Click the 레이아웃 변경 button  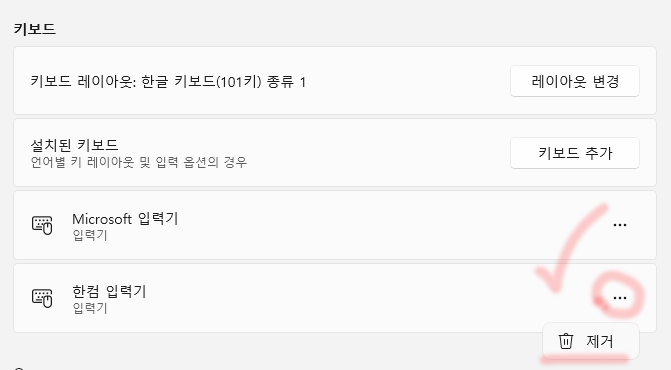click(x=575, y=81)
